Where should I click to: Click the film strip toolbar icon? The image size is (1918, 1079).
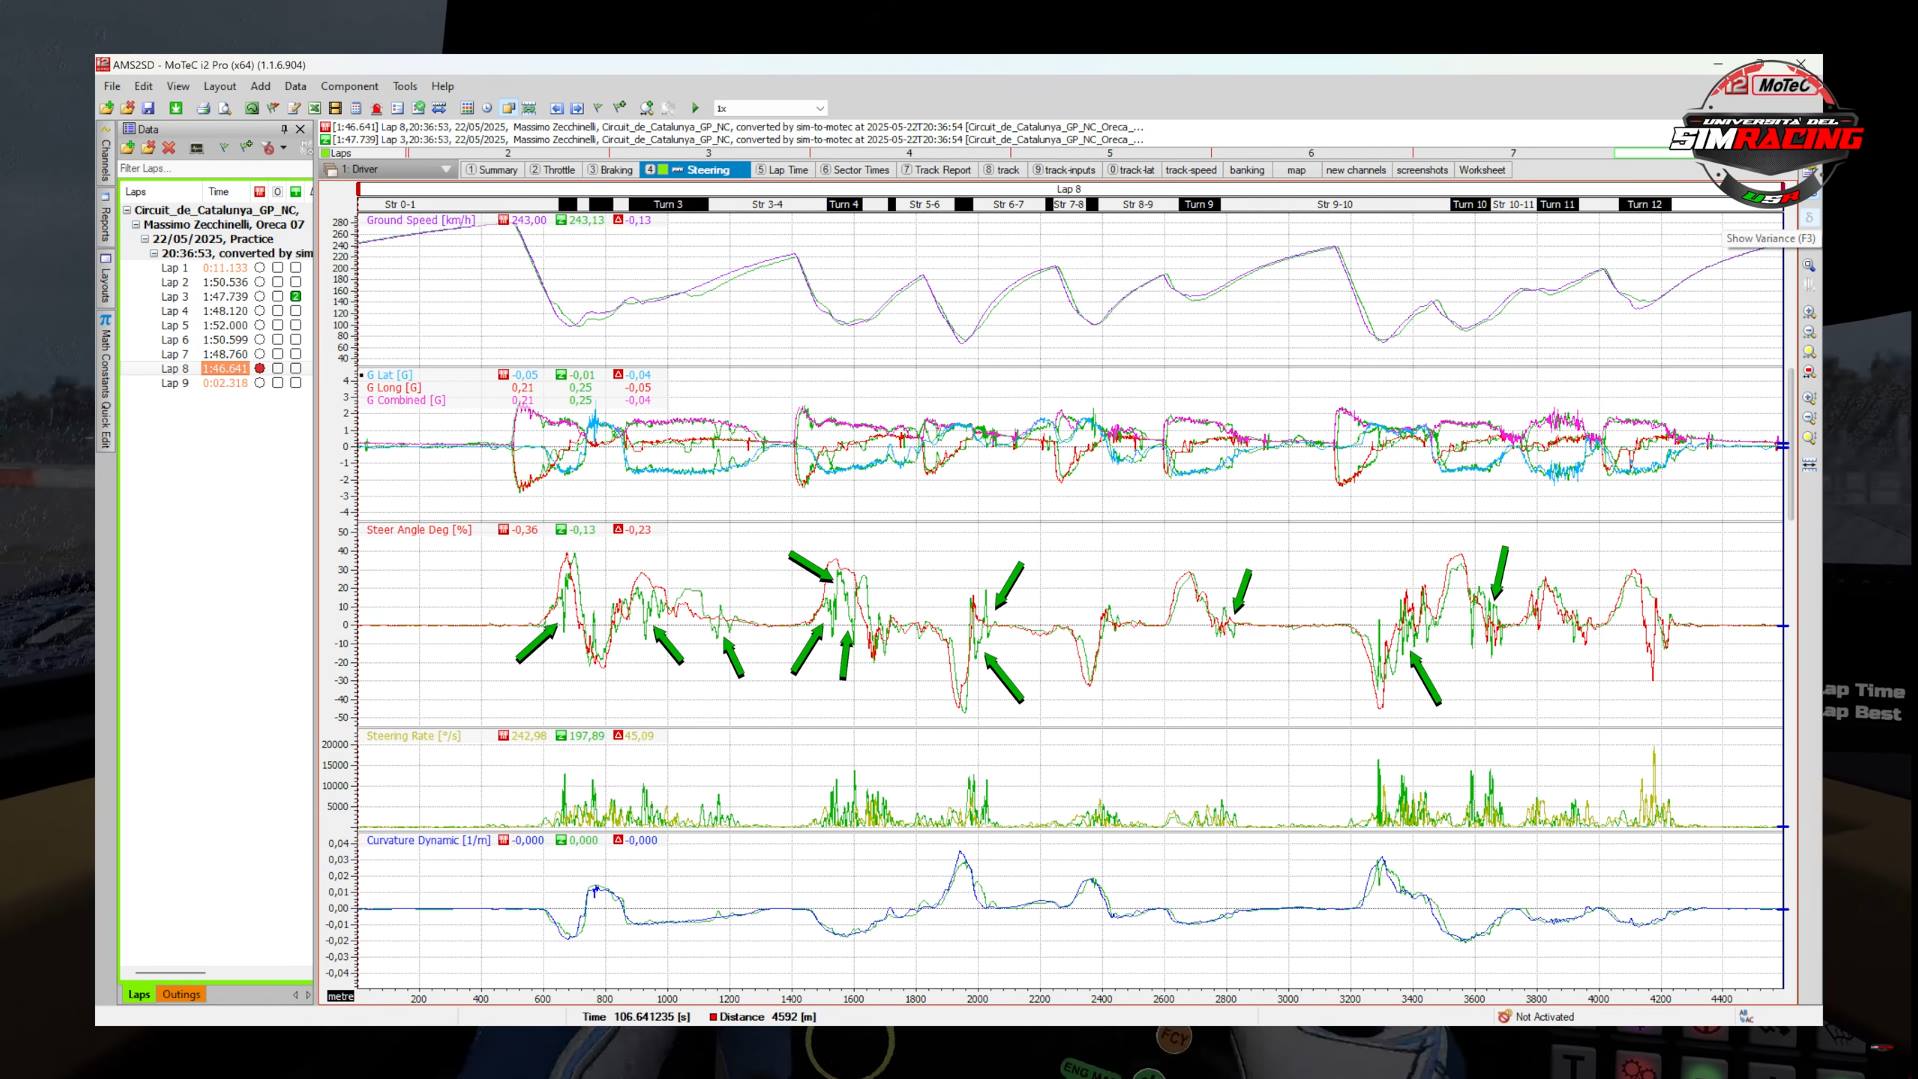335,108
